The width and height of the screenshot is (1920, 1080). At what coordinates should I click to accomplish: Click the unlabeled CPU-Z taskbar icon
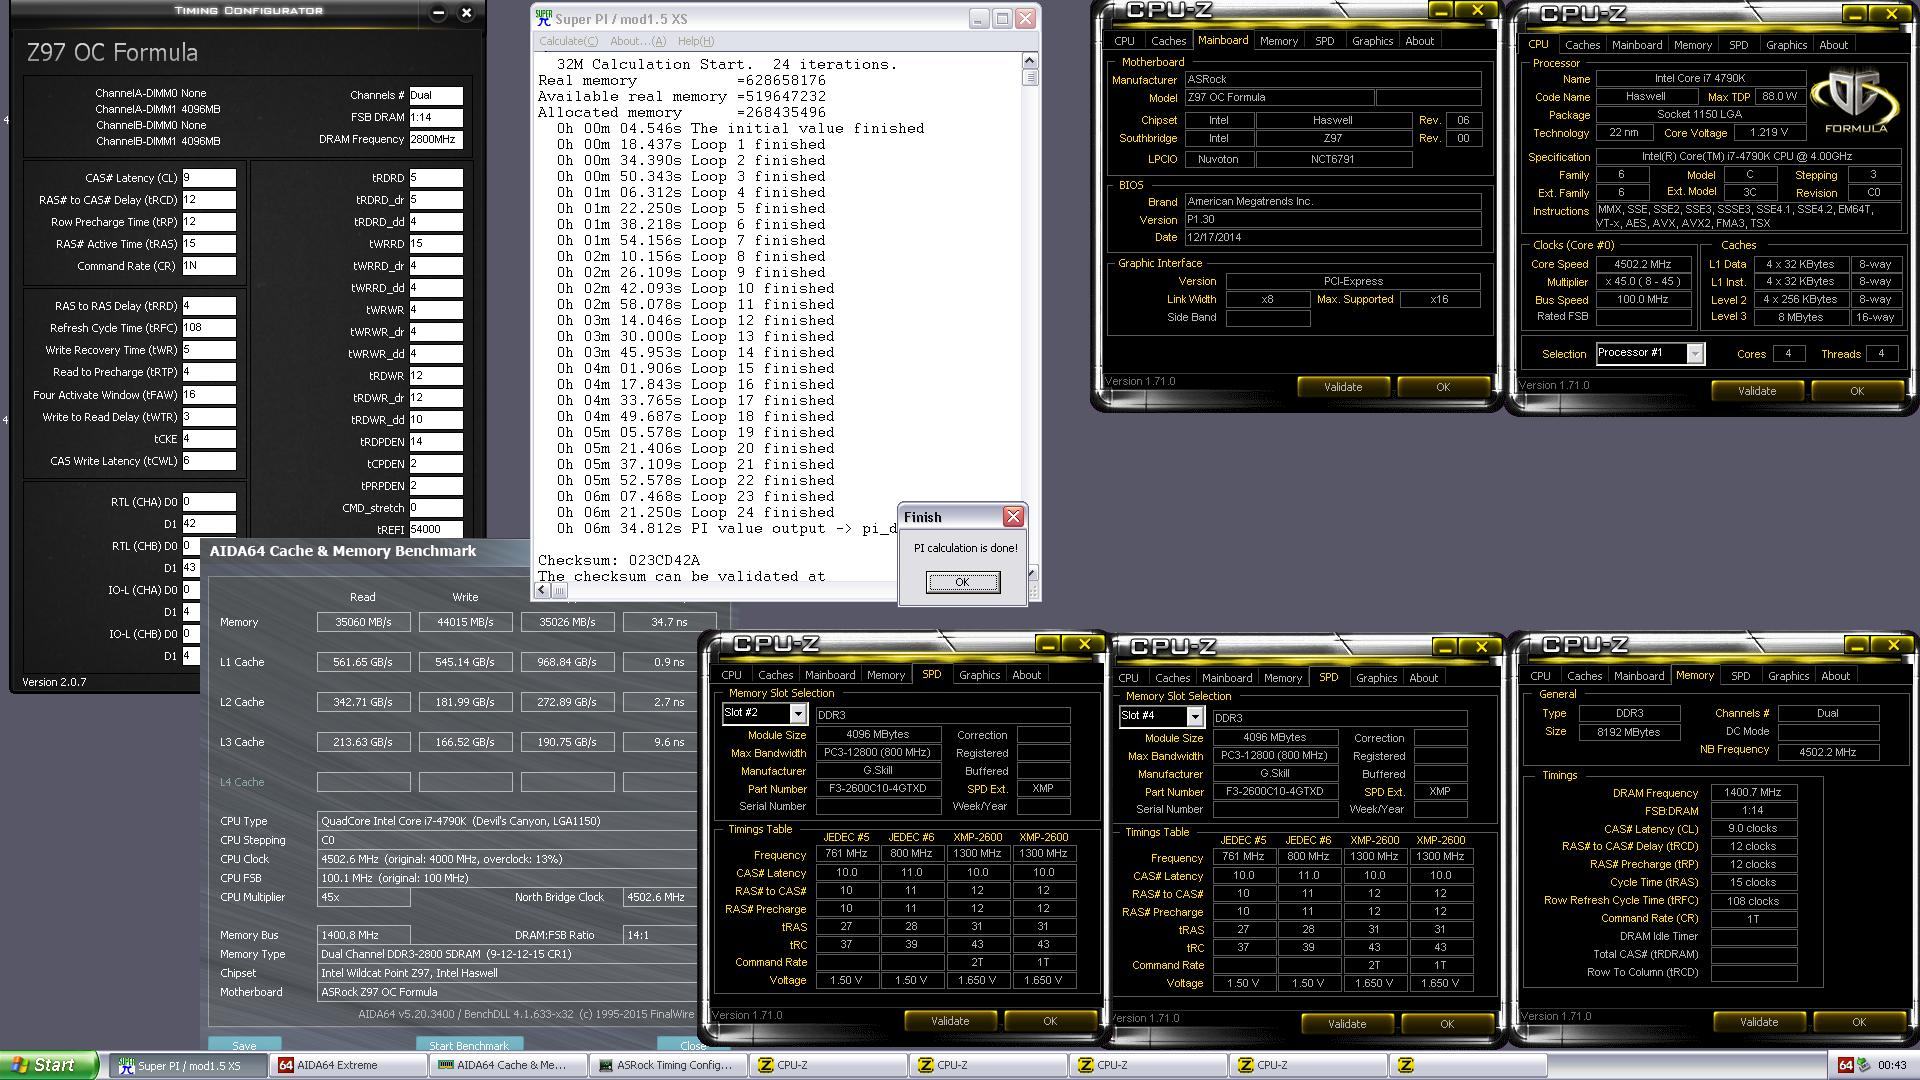tap(1405, 1065)
